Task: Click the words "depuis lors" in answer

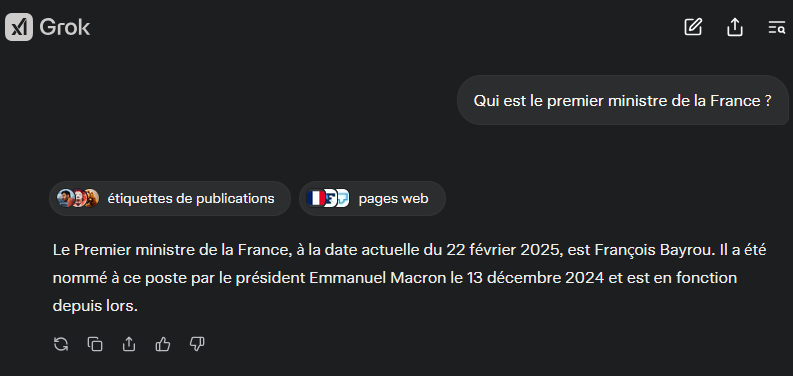Action: pyautogui.click(x=94, y=307)
